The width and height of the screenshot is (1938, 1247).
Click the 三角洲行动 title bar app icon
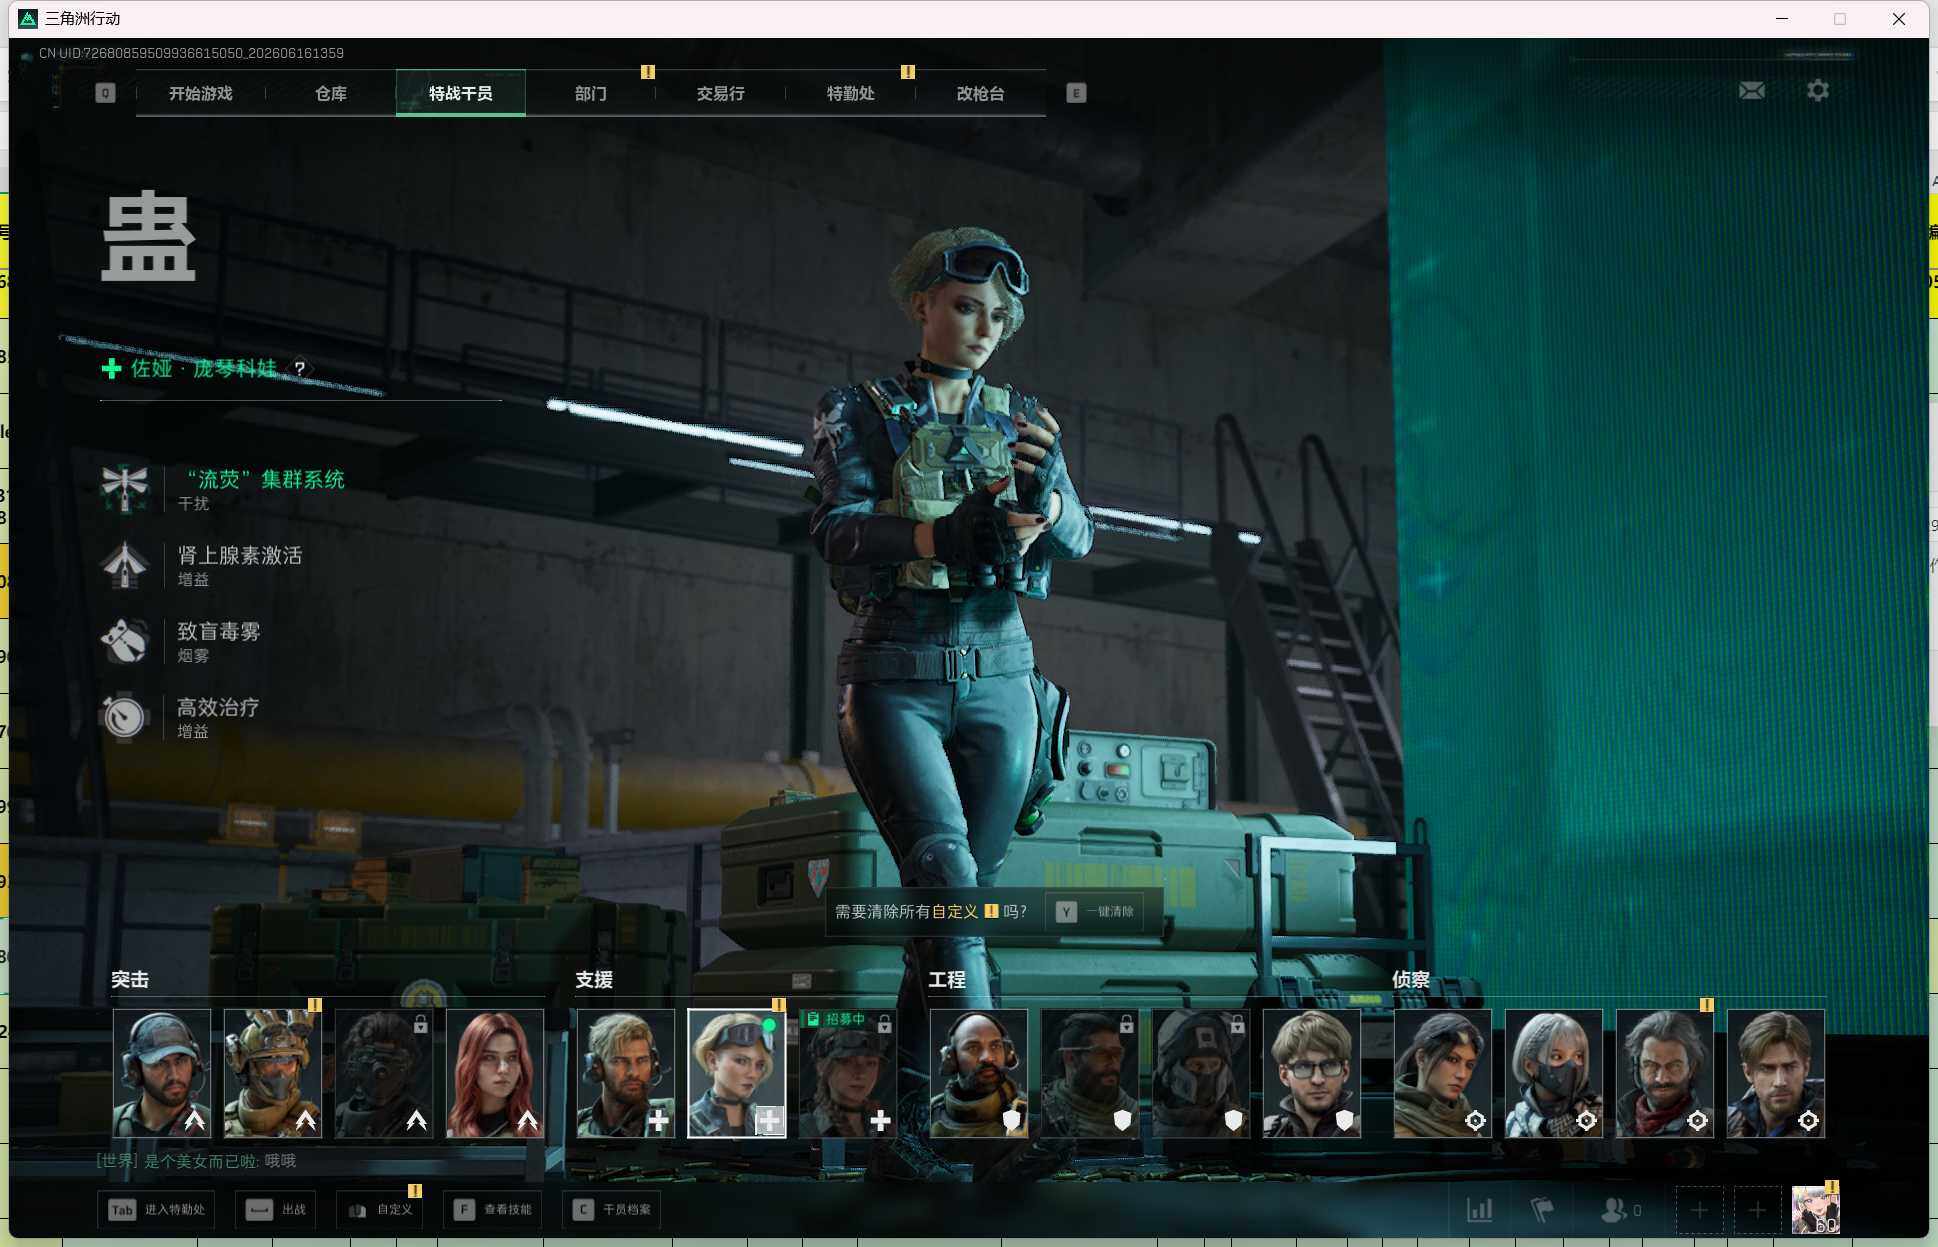(28, 19)
